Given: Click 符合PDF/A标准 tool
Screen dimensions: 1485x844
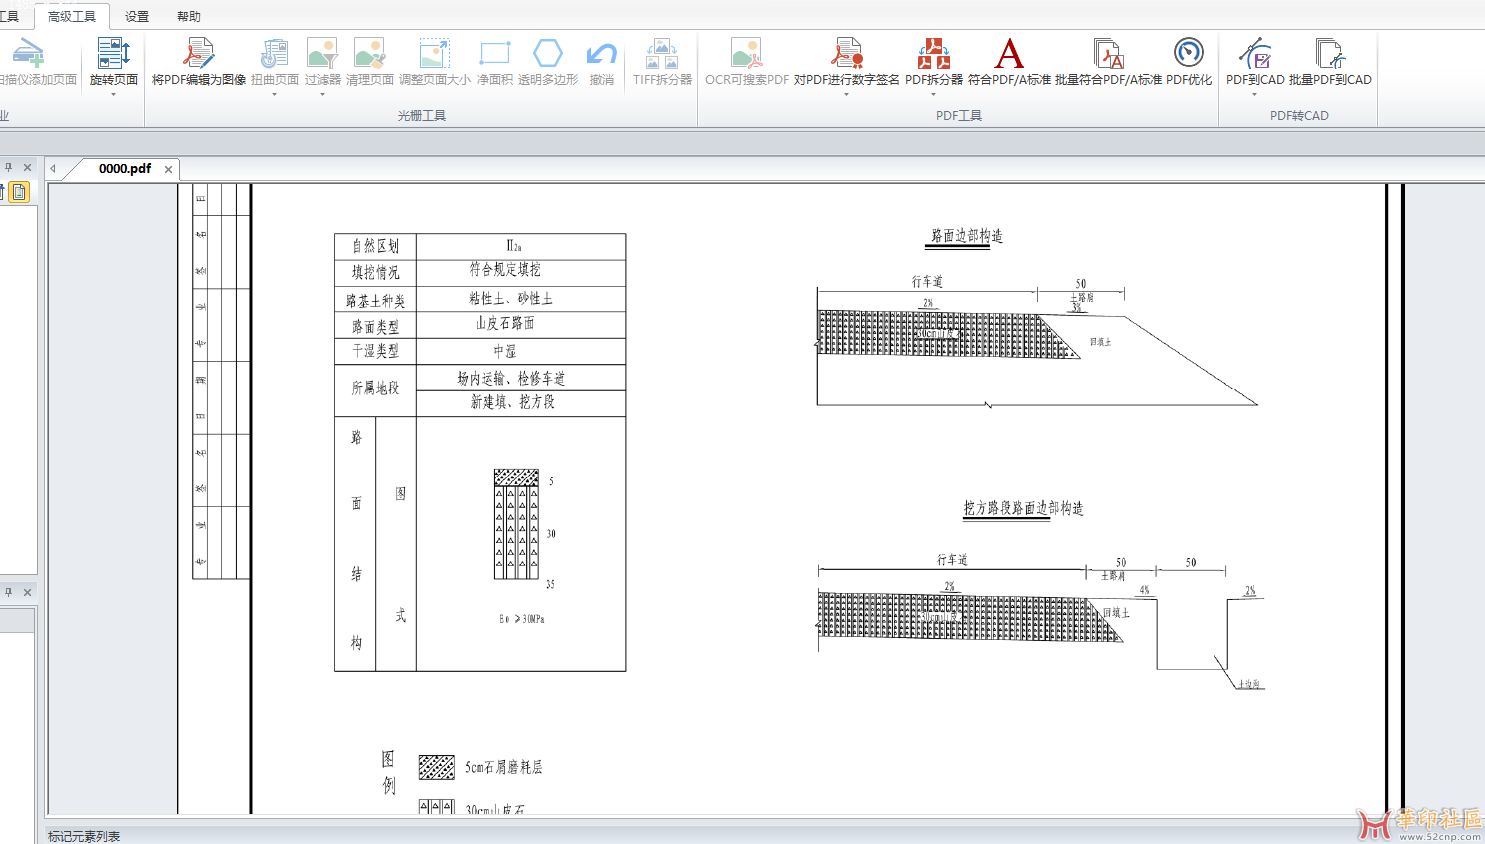Looking at the screenshot, I should (1009, 61).
